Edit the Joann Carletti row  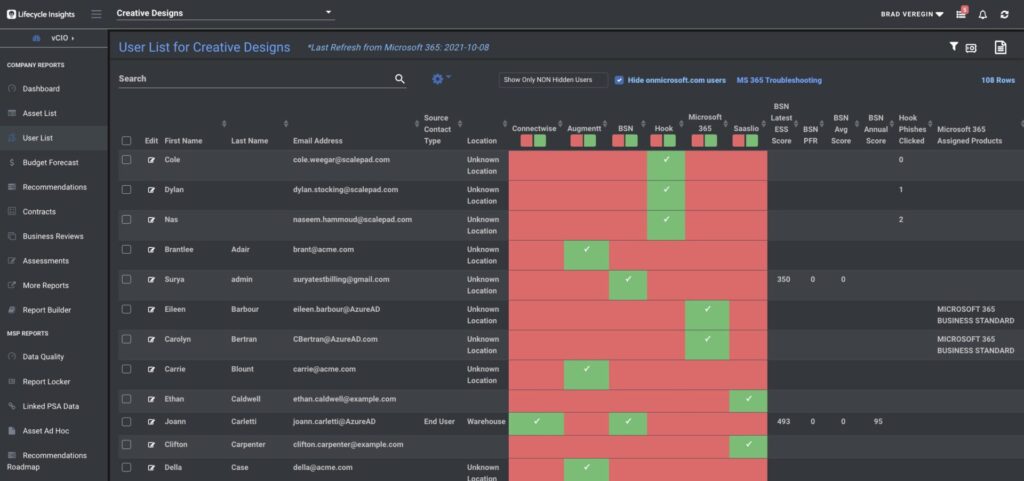[152, 422]
